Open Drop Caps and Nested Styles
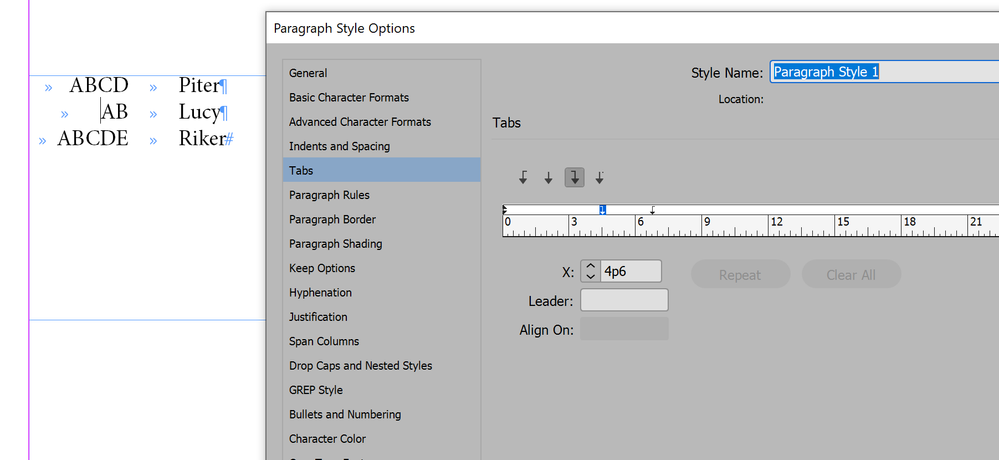Screen dimensions: 999x460 [361, 366]
